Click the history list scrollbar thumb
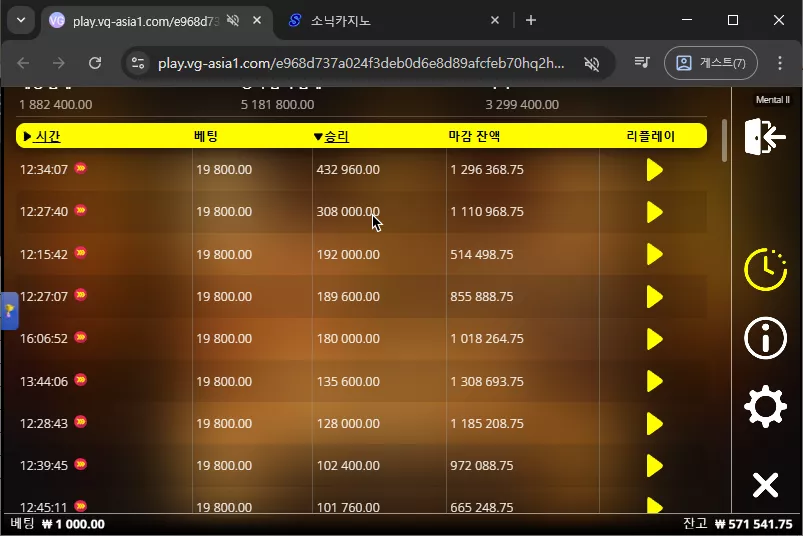The image size is (803, 536). tap(724, 140)
